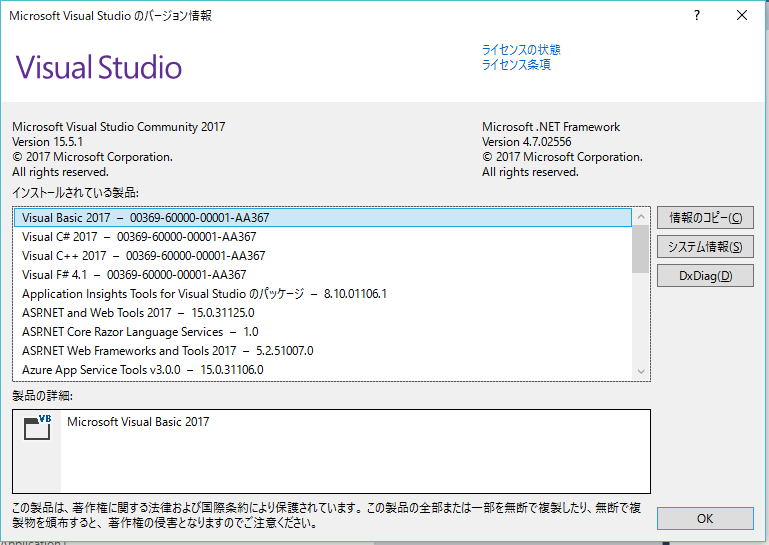Confirm with the OK button
Viewport: 769px width, 545px height.
(705, 519)
